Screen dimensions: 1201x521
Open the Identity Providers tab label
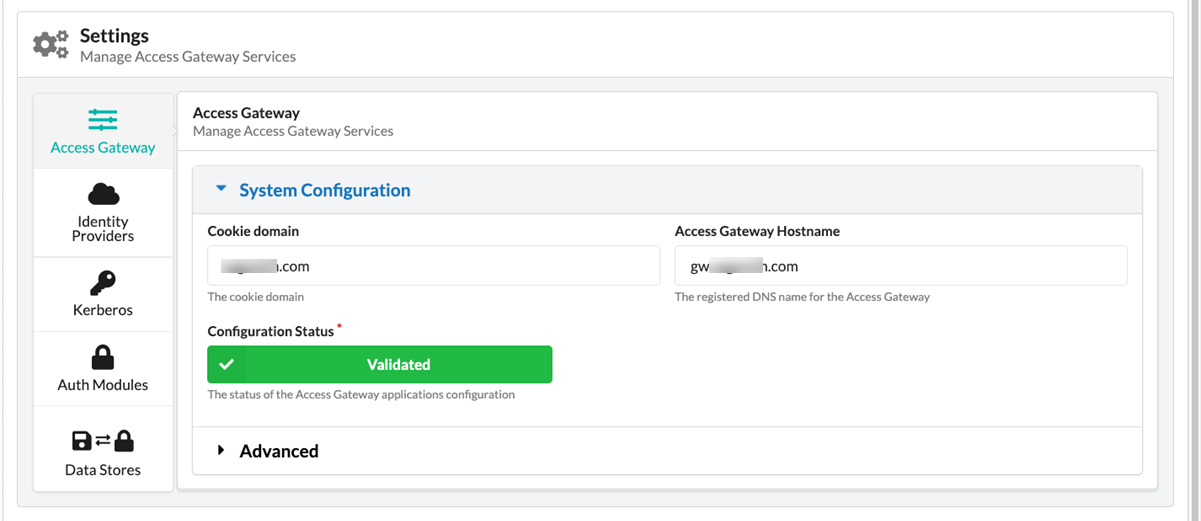coord(103,229)
